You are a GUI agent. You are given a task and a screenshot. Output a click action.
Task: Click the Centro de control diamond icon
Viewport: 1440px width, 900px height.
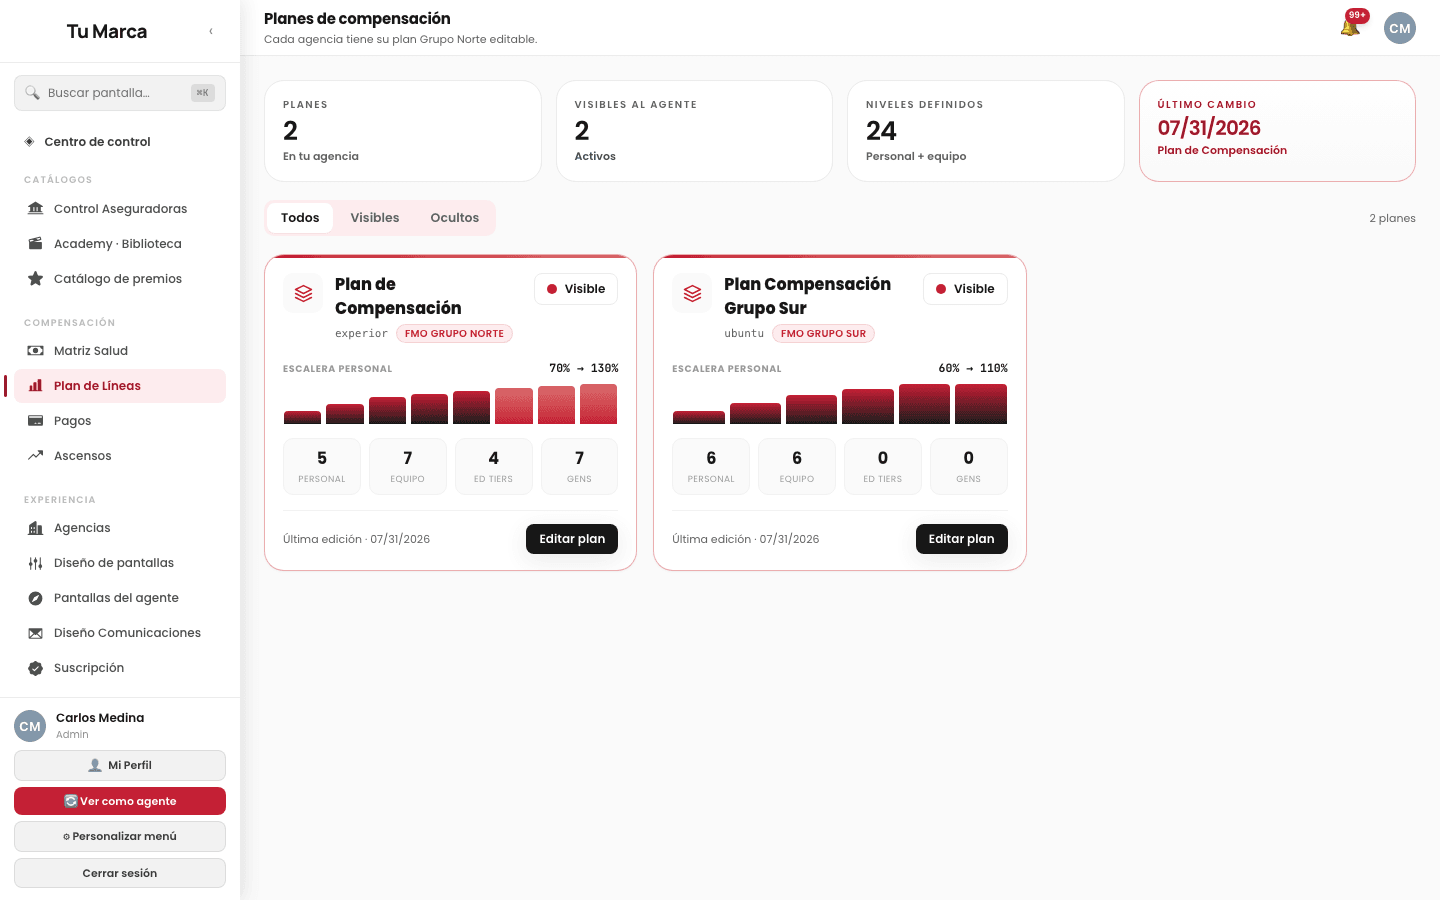[x=30, y=142]
